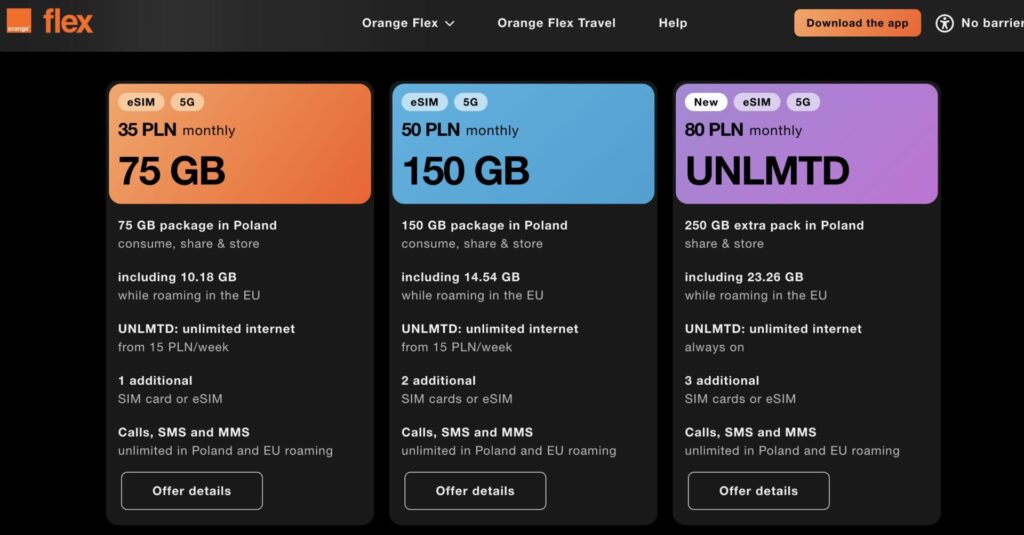1024x535 pixels.
Task: Click 5G badge on 150 GB plan
Action: (x=470, y=102)
